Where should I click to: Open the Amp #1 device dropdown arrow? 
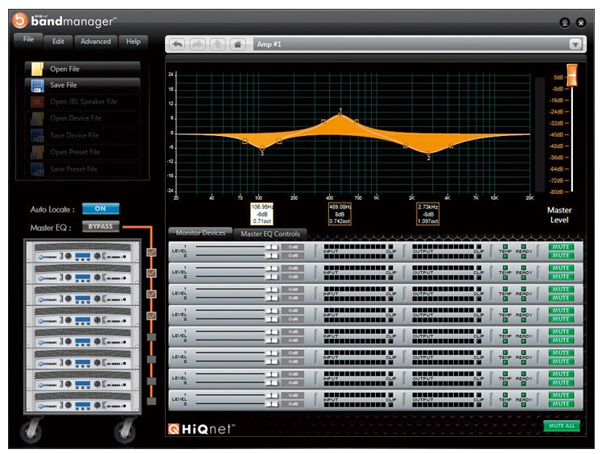pyautogui.click(x=575, y=44)
